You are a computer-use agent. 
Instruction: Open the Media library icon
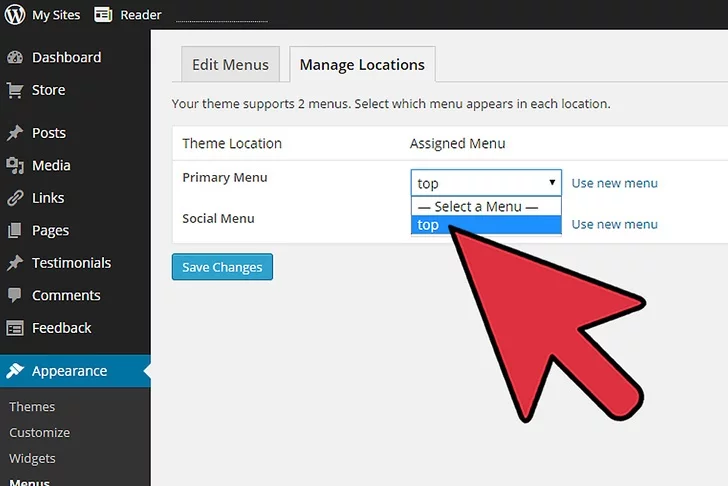[15, 165]
